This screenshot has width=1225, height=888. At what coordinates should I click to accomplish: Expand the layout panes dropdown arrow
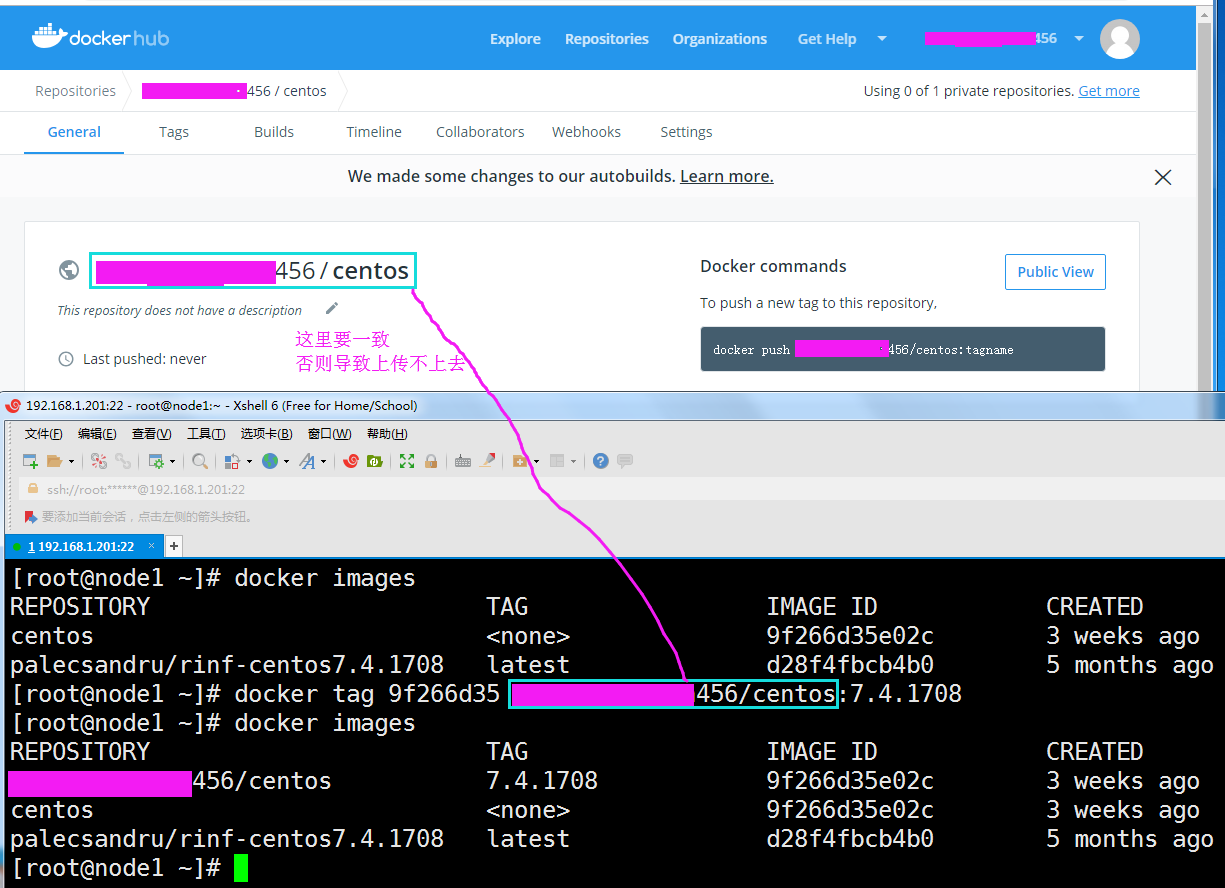click(573, 462)
